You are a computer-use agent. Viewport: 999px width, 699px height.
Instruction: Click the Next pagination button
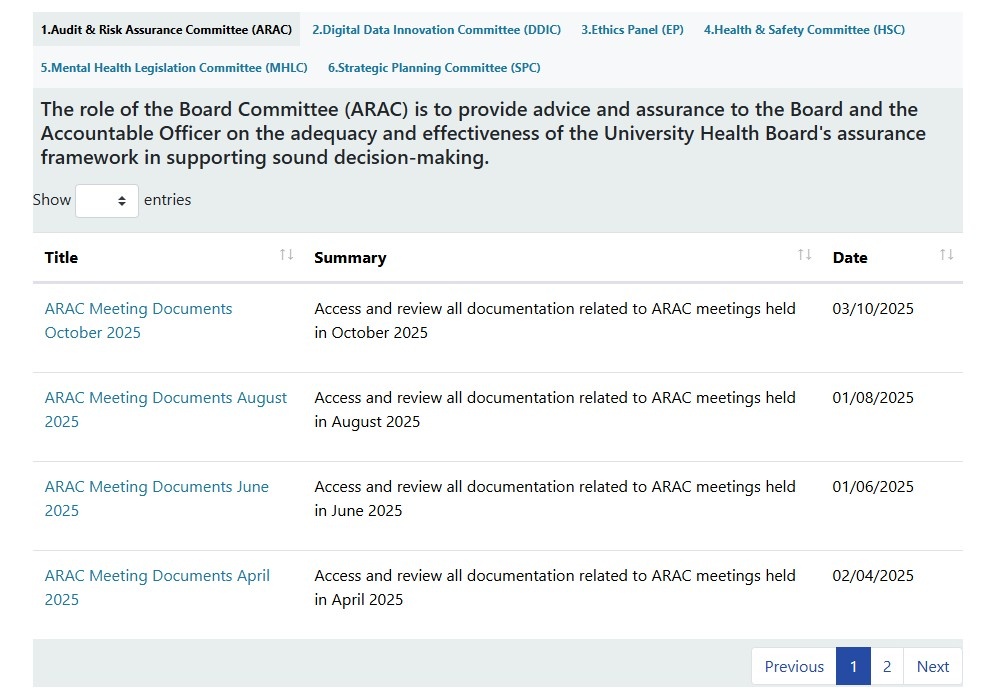click(x=933, y=667)
